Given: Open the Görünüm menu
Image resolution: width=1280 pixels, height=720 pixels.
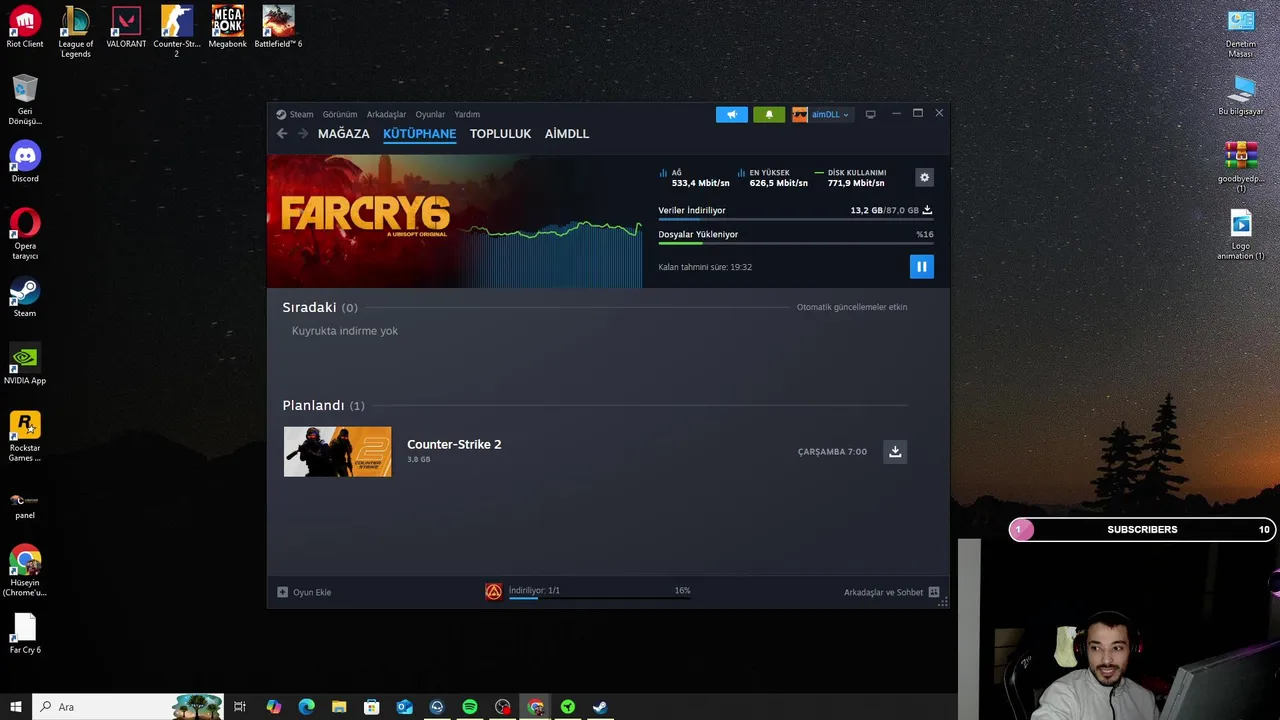Looking at the screenshot, I should (340, 114).
